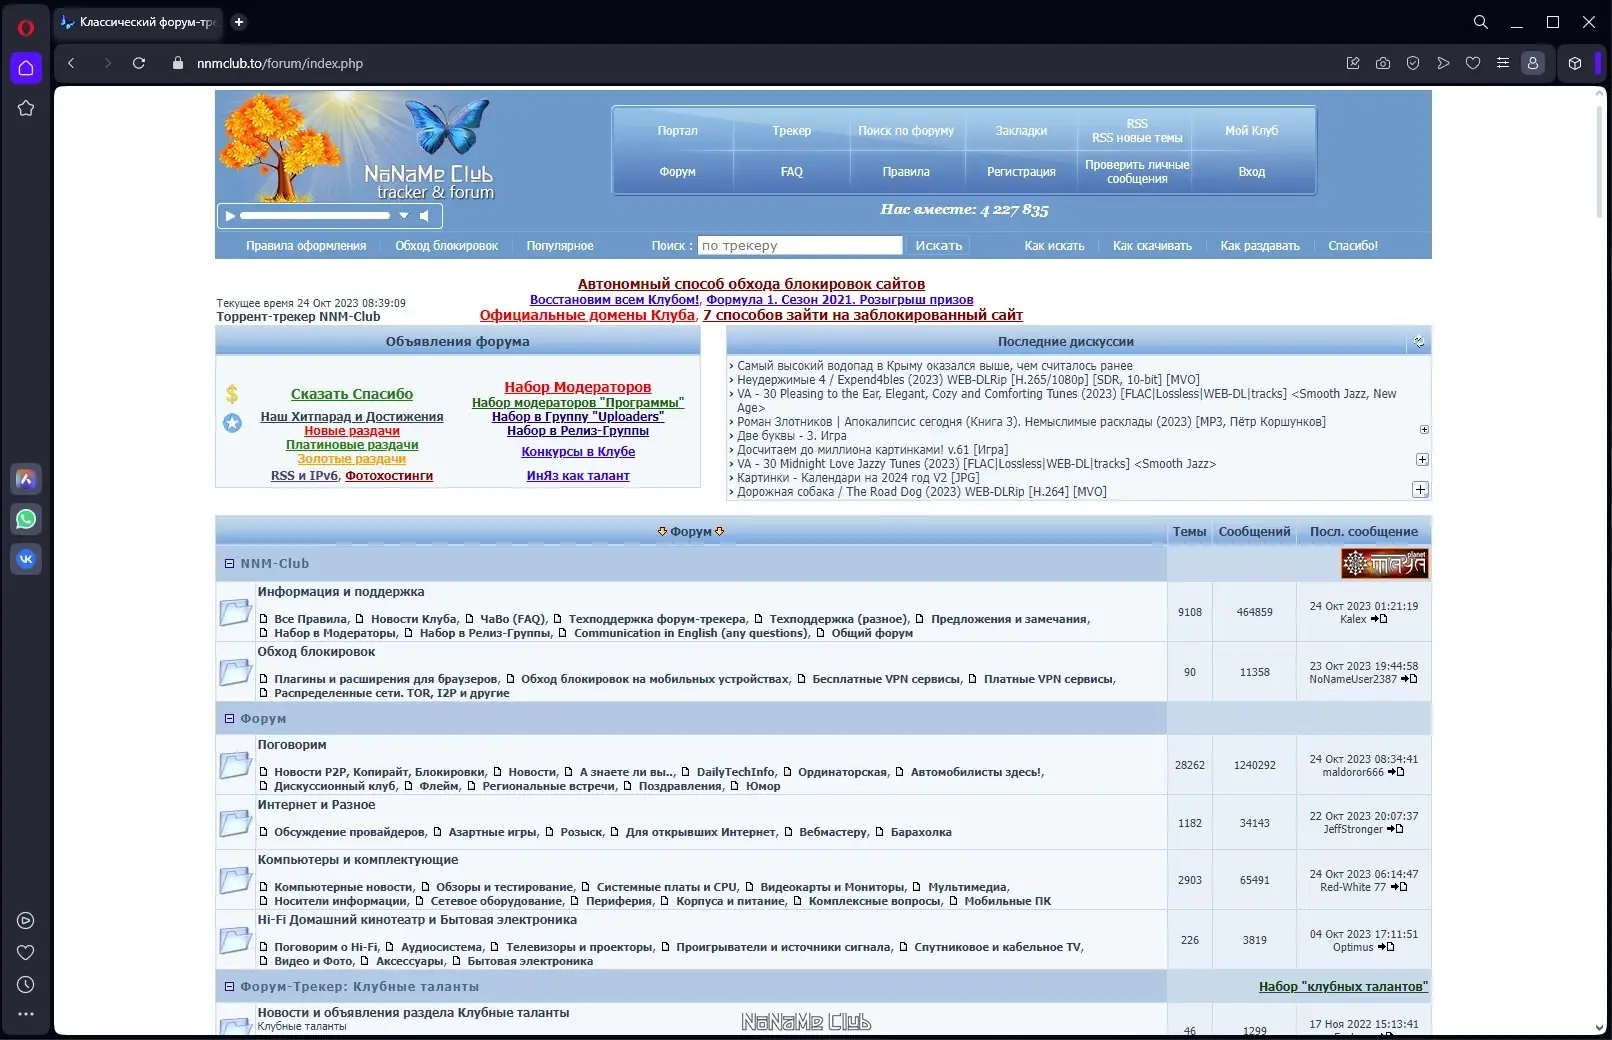Expand discussions list with the medium plus button
Viewport: 1612px width, 1040px height.
click(1422, 460)
